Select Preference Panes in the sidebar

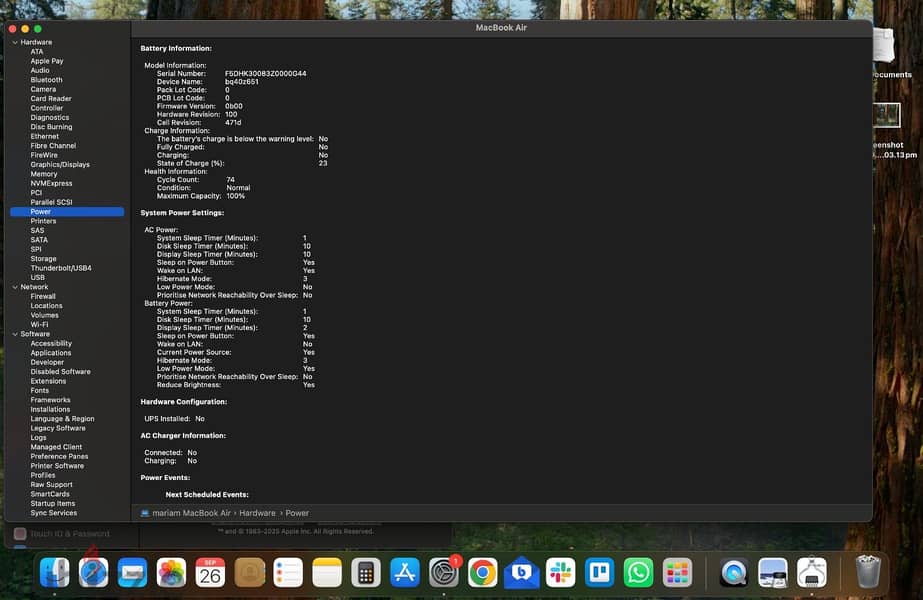(59, 457)
